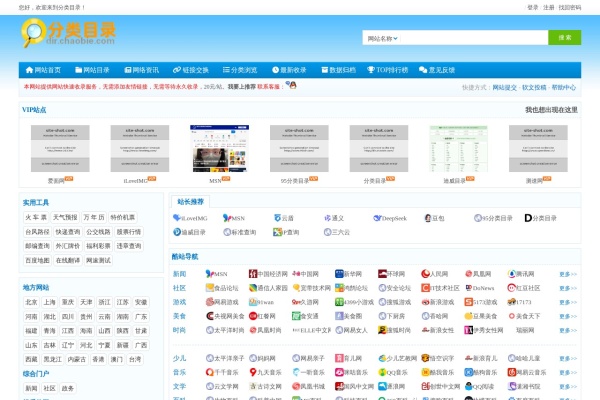Click 我也想出现在这里 link in VIP section

[551, 110]
